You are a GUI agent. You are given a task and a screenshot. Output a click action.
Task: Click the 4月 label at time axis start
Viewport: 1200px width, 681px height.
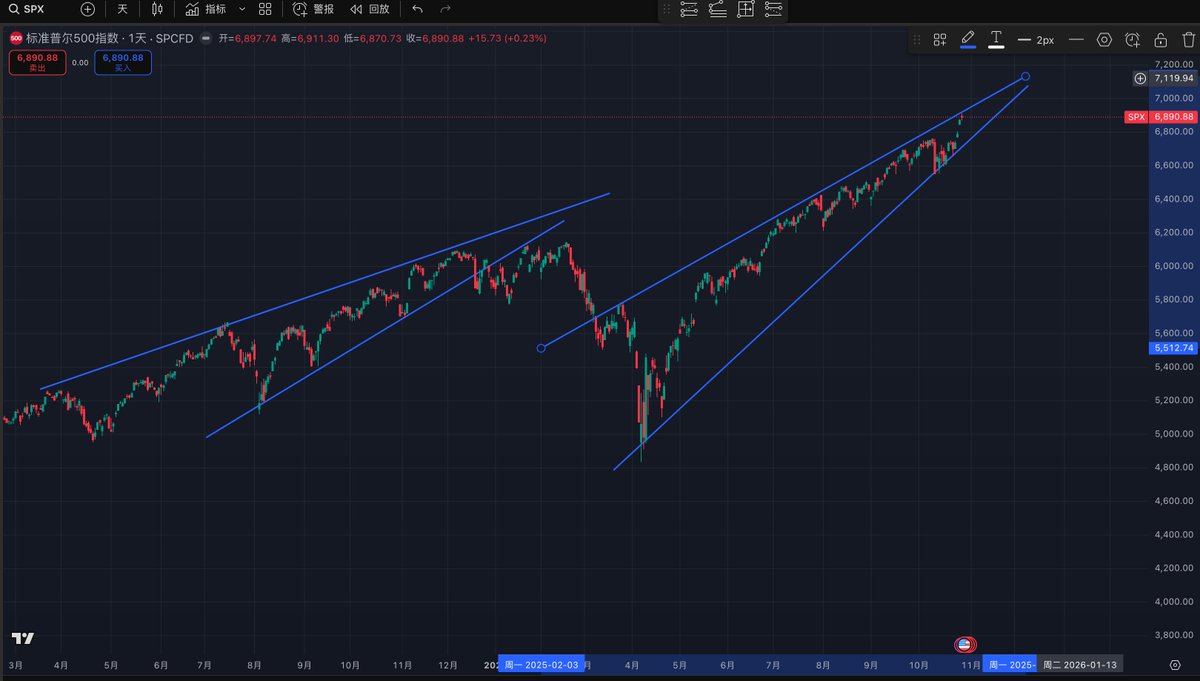(62, 664)
